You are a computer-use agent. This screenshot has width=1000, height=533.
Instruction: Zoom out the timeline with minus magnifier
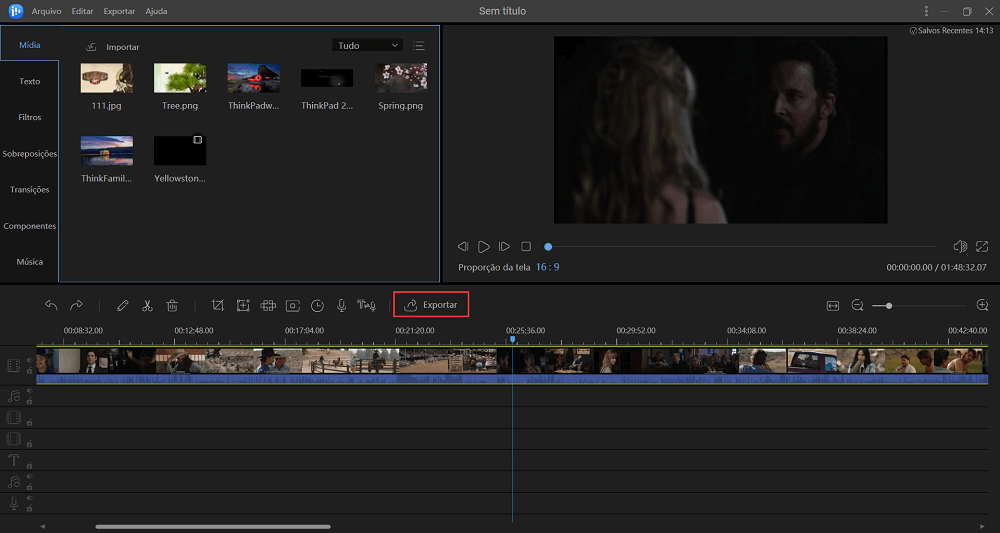coord(857,305)
